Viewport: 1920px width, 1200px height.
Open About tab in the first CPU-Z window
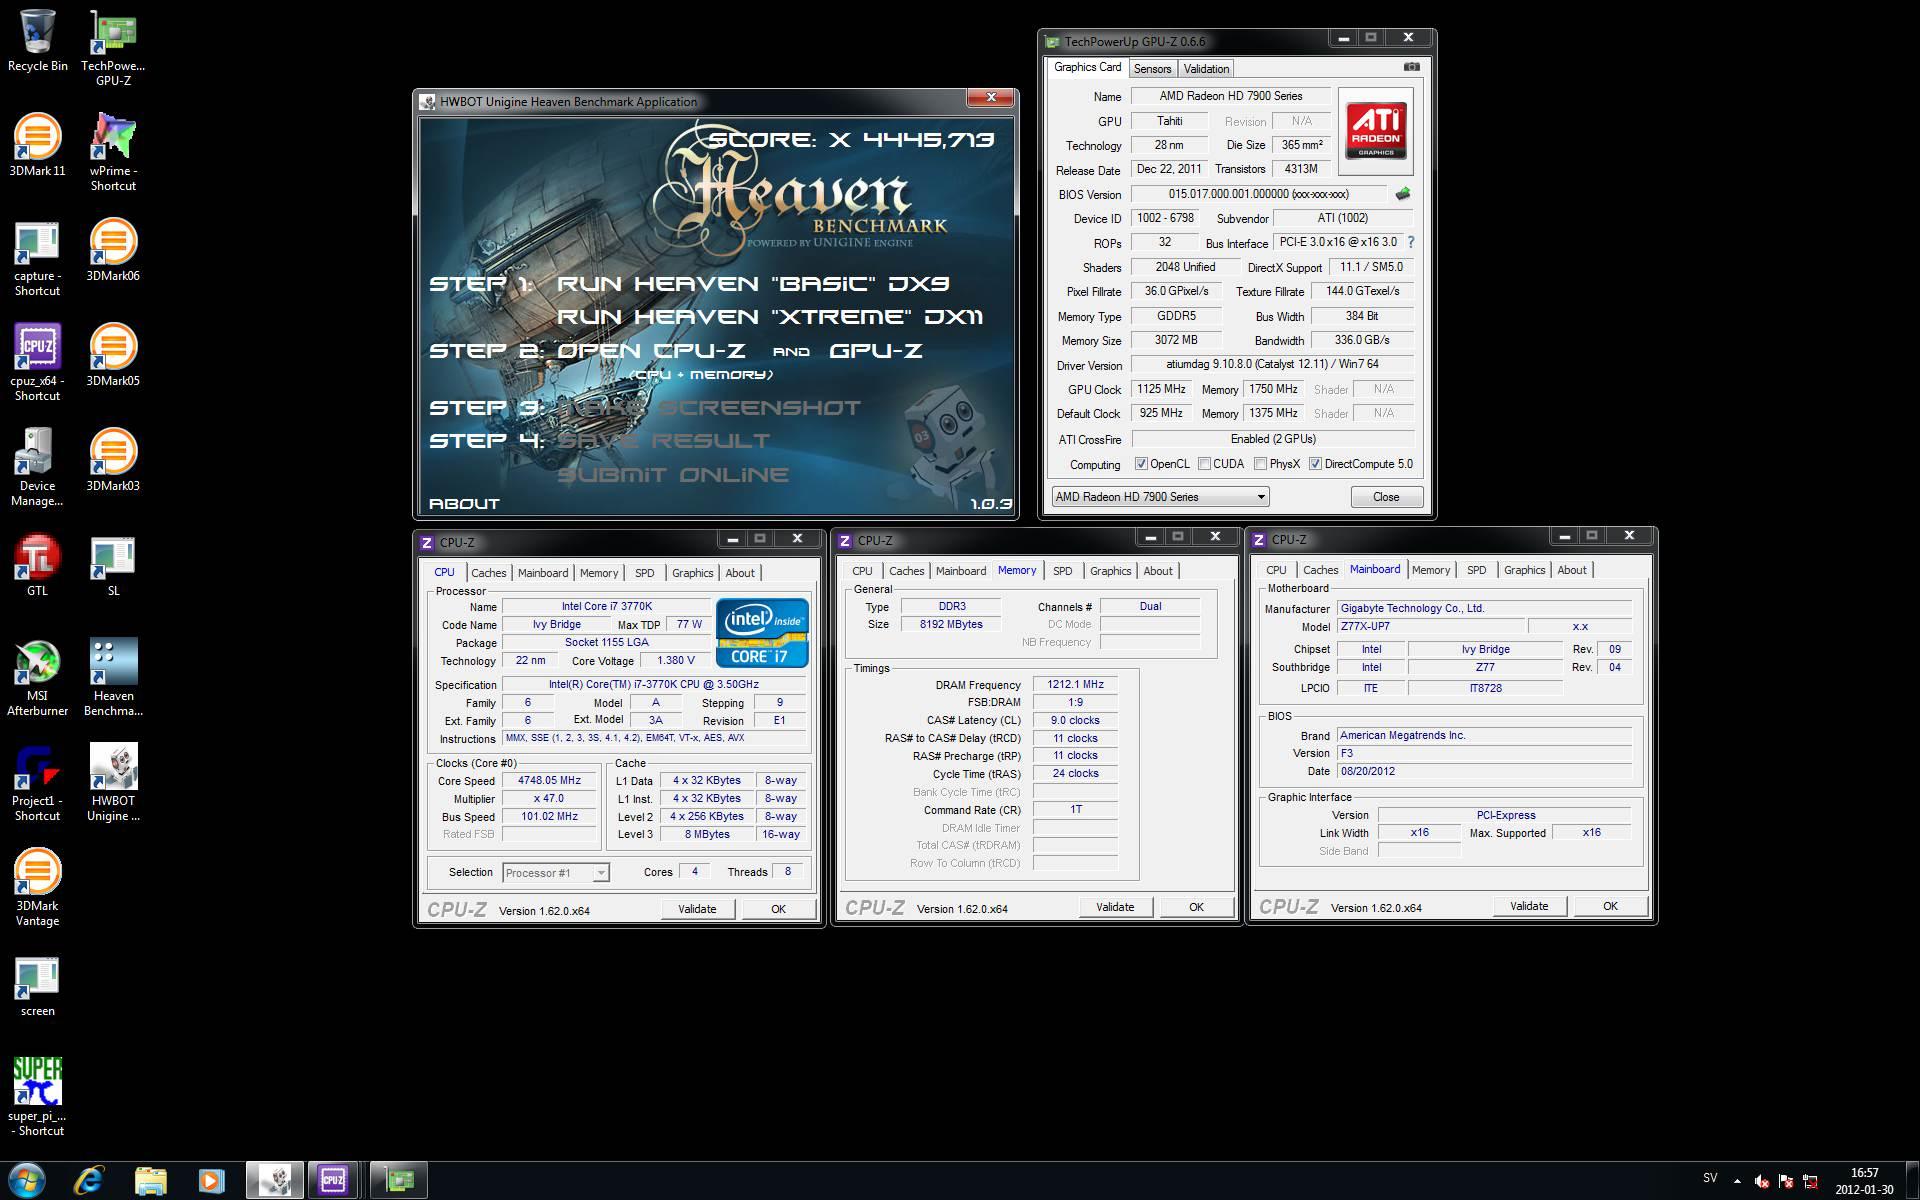click(740, 573)
